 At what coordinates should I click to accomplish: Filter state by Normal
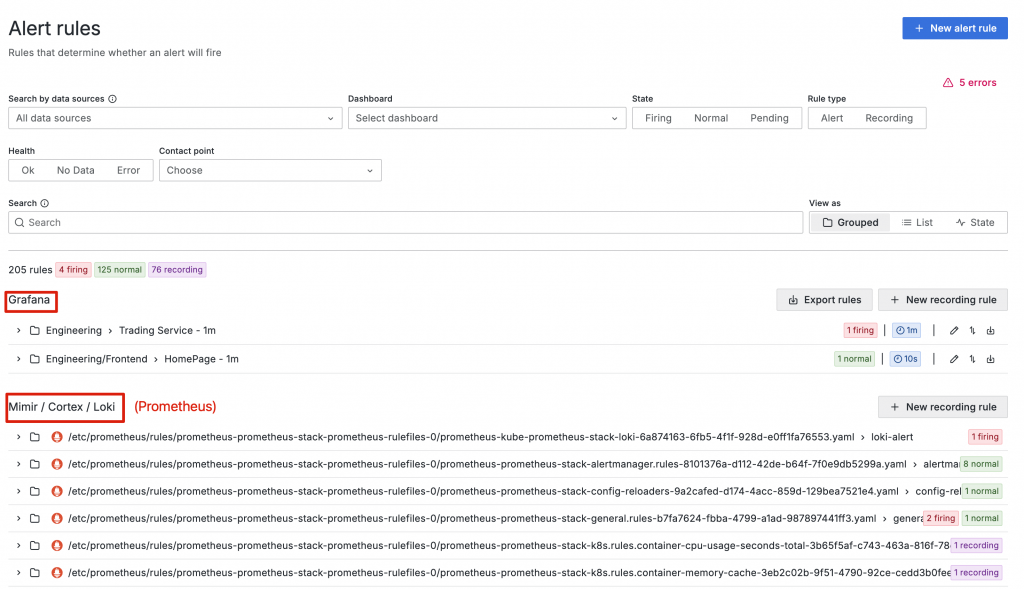click(711, 118)
